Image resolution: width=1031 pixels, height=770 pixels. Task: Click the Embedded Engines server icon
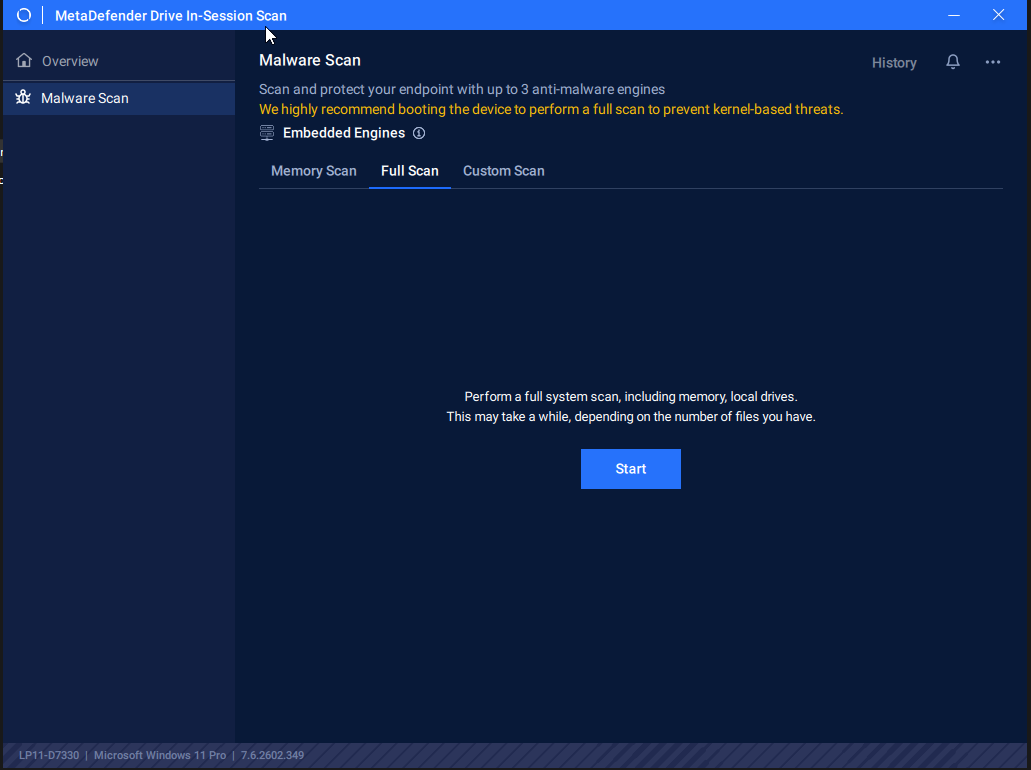[x=267, y=133]
